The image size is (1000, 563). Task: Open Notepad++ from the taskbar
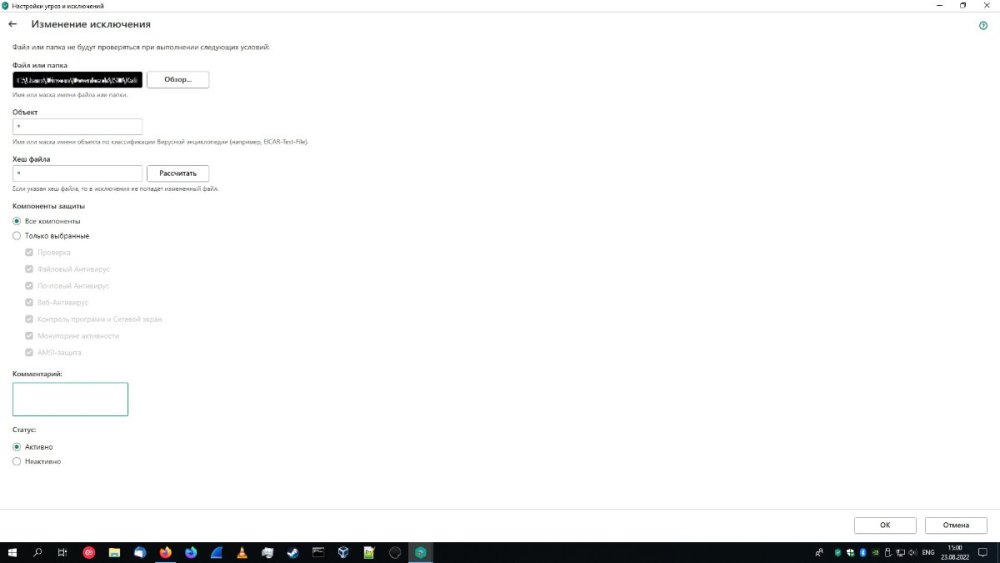coord(369,553)
